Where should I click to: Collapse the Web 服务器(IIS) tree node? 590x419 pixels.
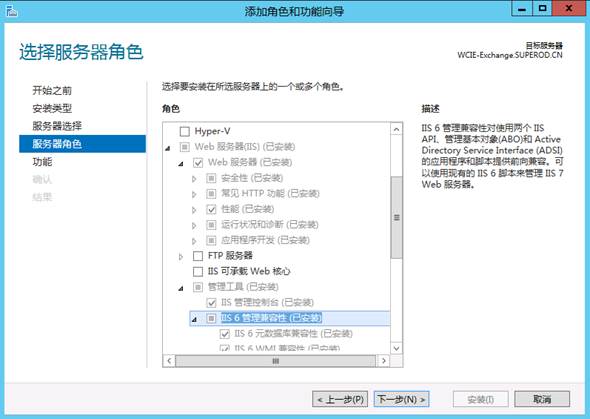[x=168, y=148]
